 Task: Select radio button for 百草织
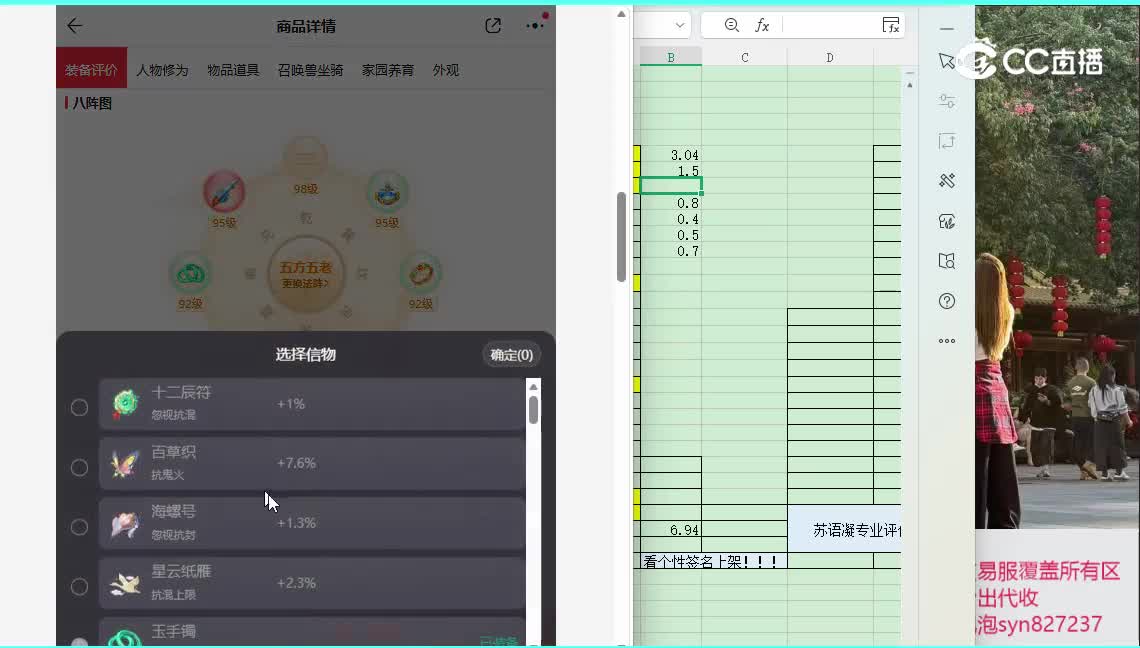tap(79, 467)
